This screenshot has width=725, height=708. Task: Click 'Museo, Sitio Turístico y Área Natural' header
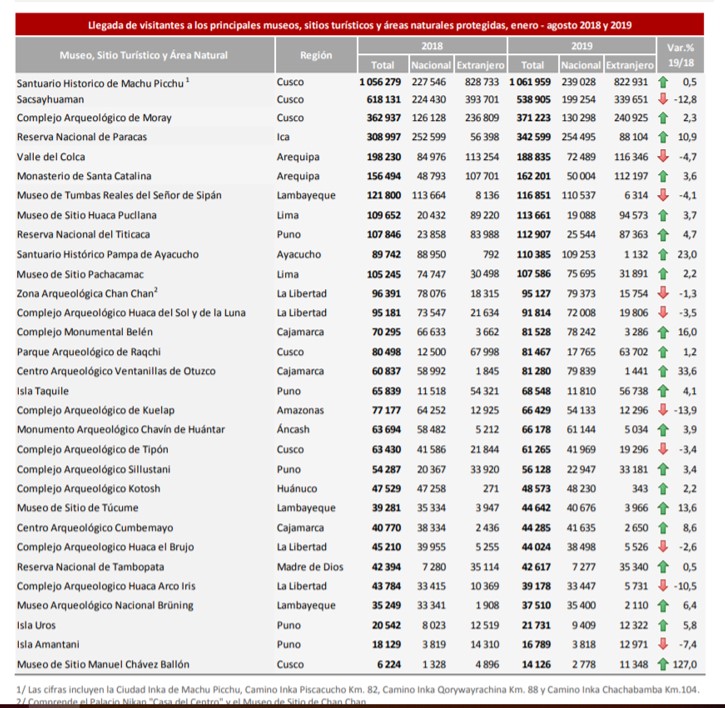pos(144,55)
